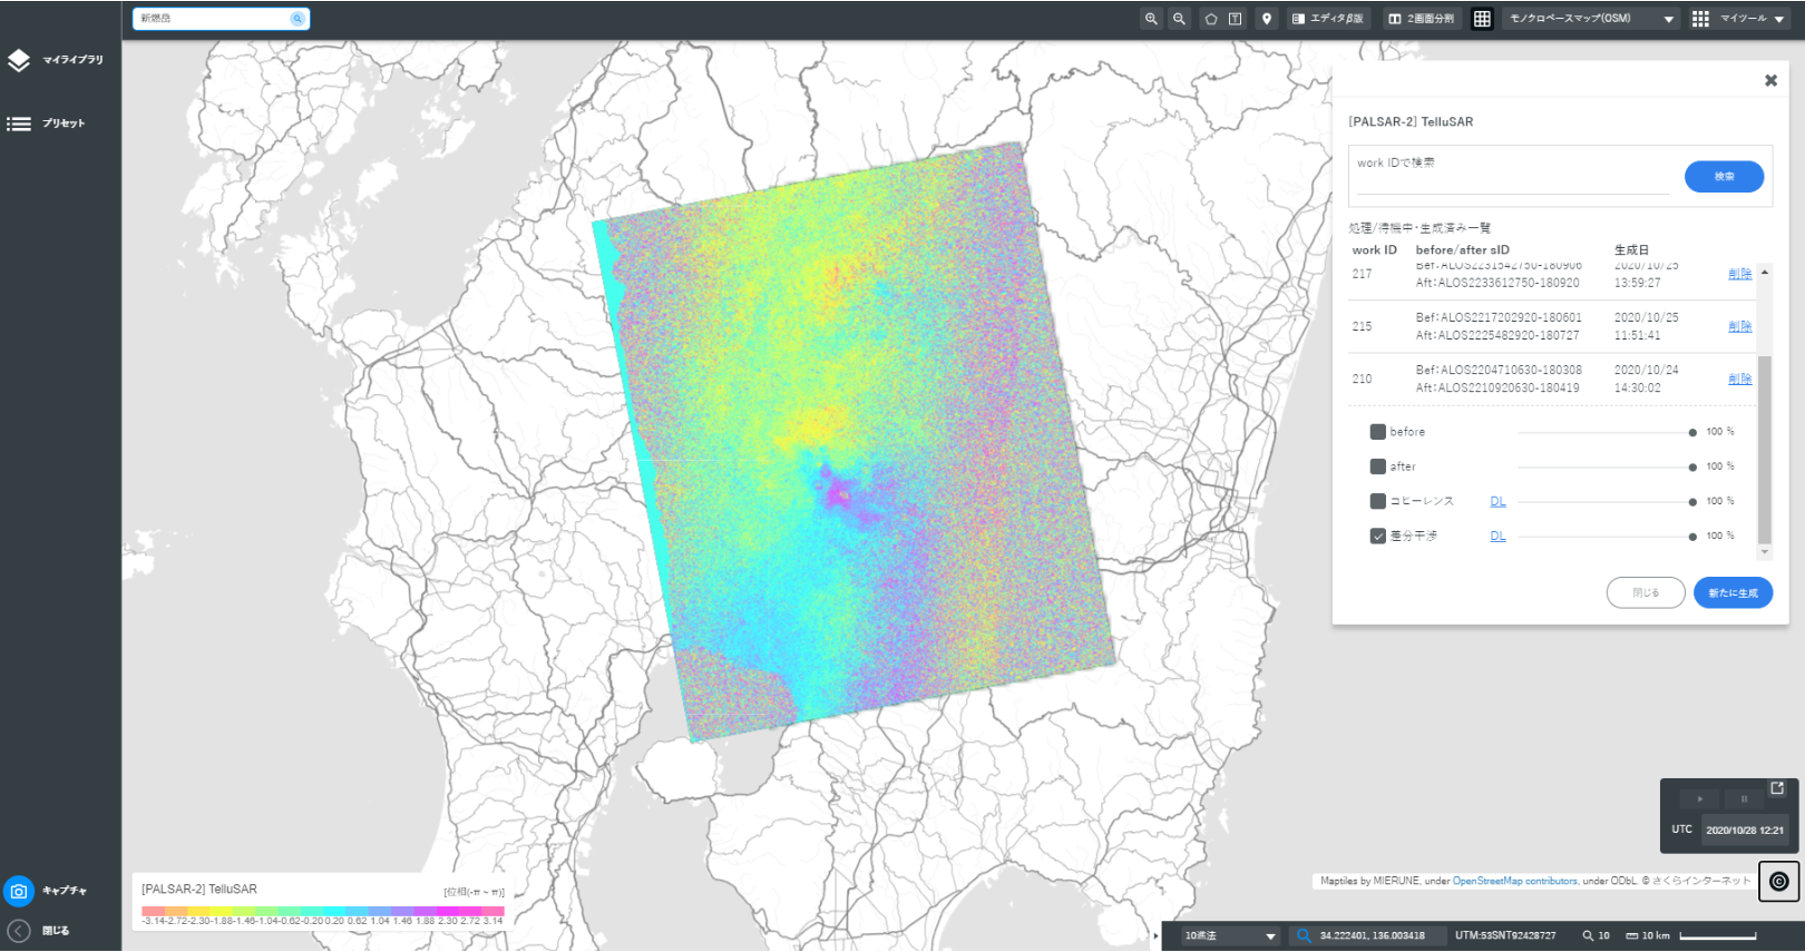Click the マイツール apps grid icon
The height and width of the screenshot is (951, 1805).
click(x=1700, y=19)
